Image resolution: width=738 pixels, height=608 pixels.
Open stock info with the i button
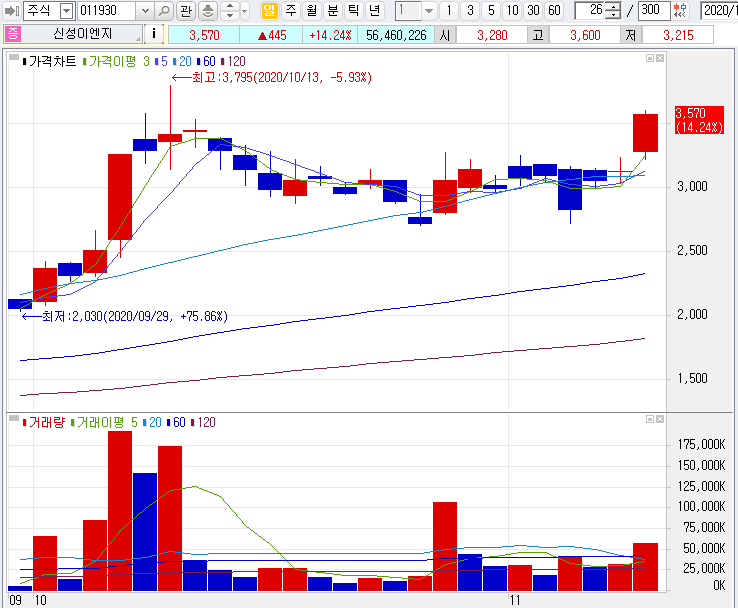coord(153,34)
